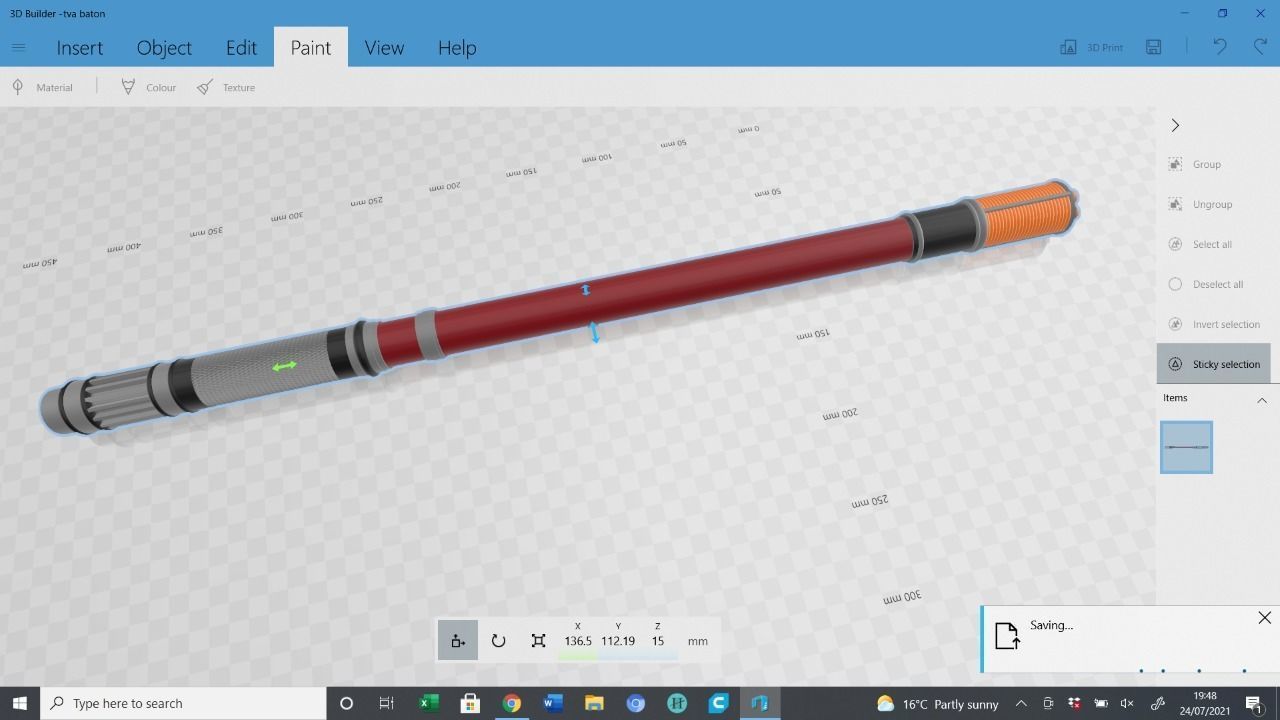Screen dimensions: 1280x720
Task: Click the Z position value 15
Action: (658, 641)
